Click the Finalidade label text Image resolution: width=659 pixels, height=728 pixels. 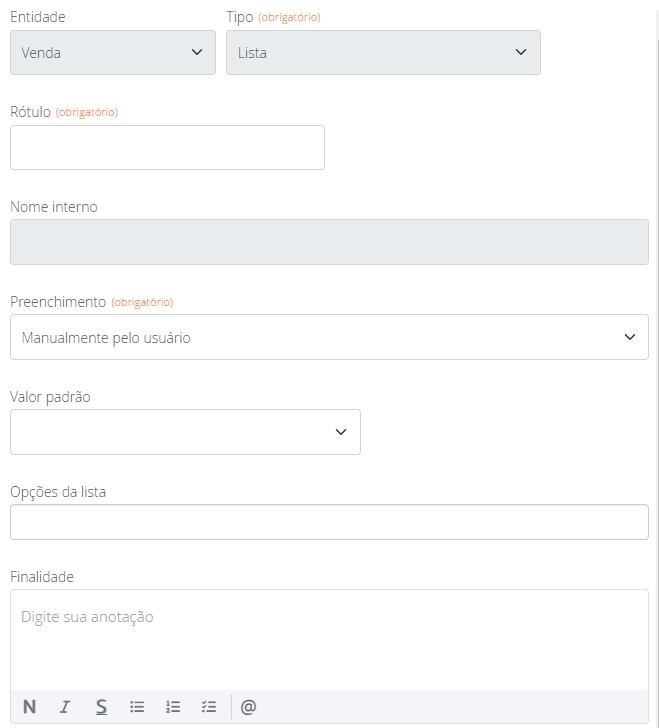click(42, 577)
